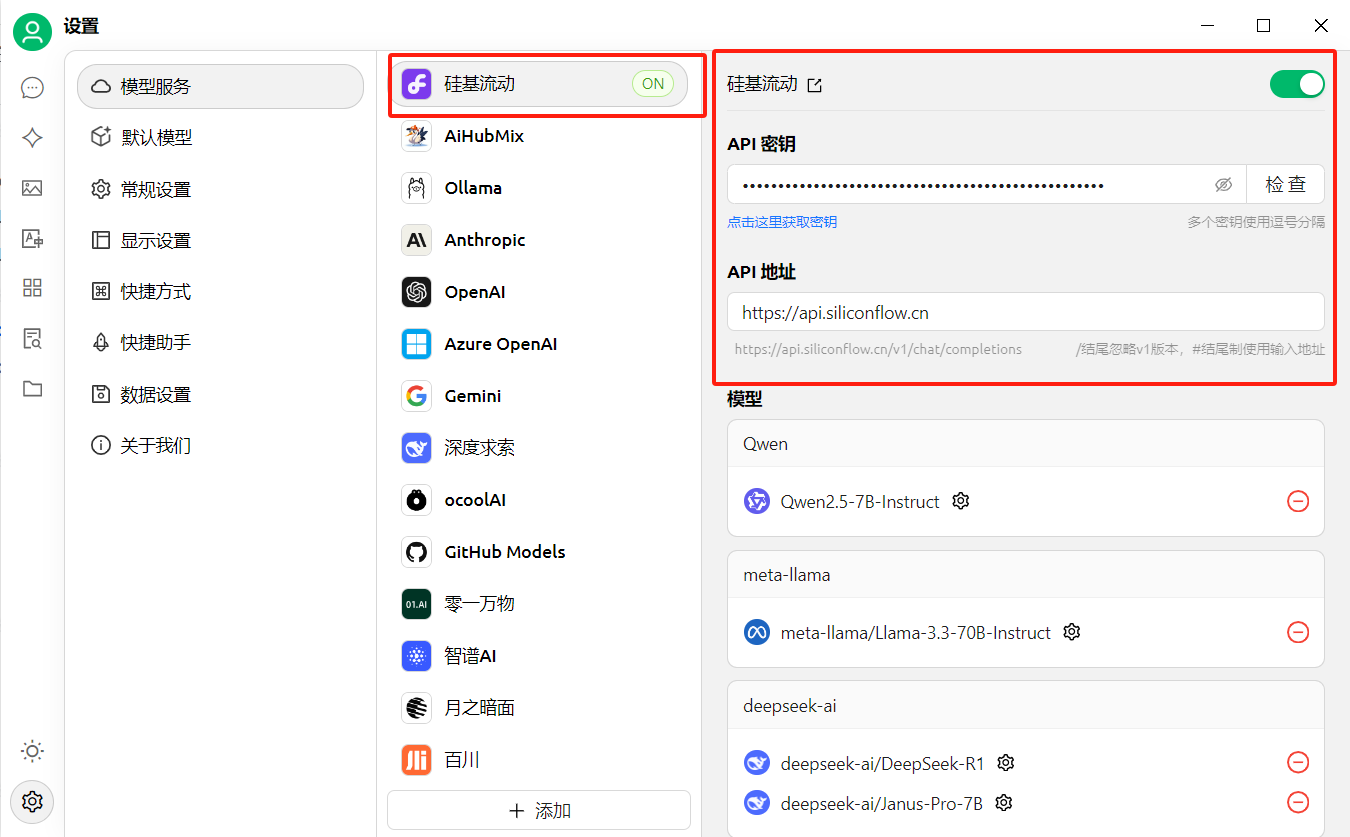Toggle the light/dark theme sun icon
The height and width of the screenshot is (837, 1350).
point(32,751)
